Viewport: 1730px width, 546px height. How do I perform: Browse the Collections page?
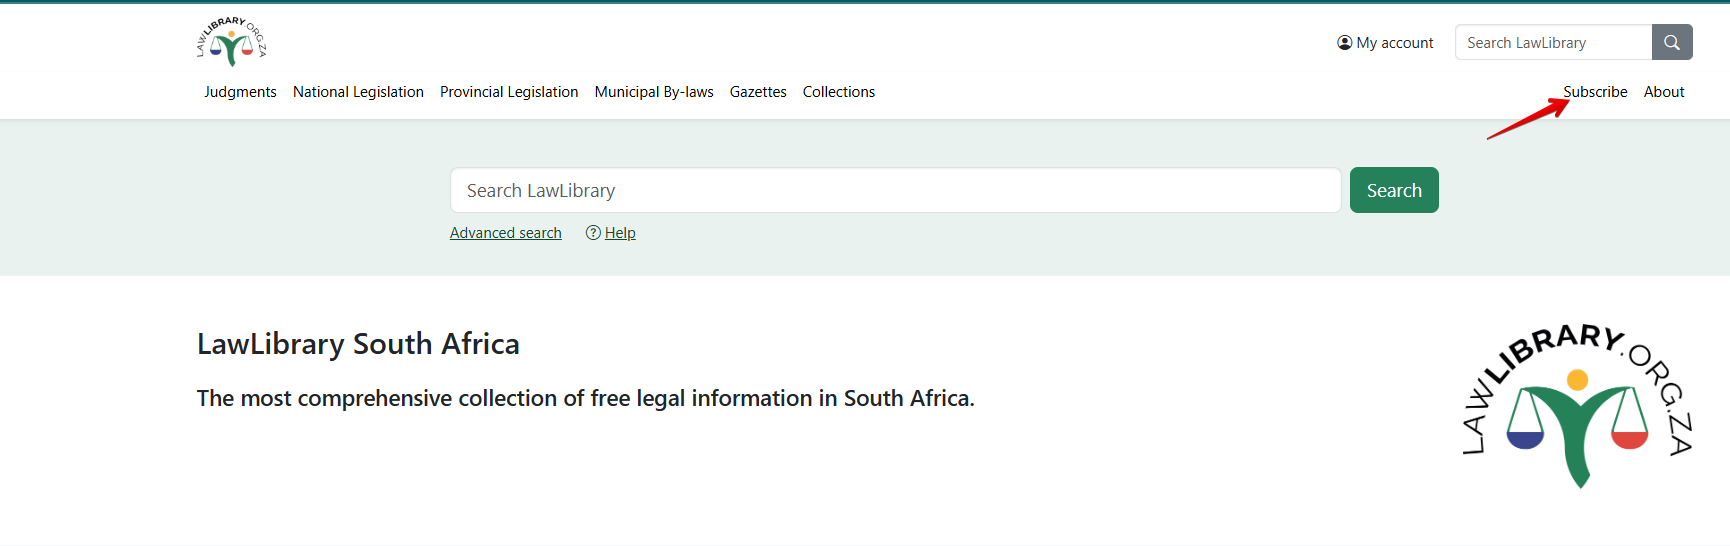tap(838, 92)
